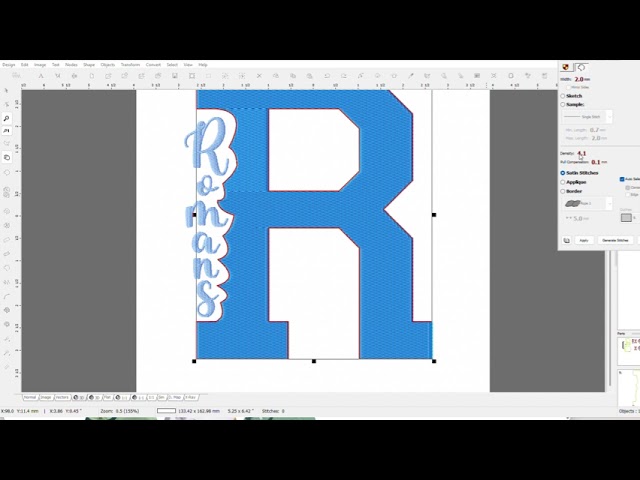The image size is (640, 480).
Task: Click the script 'Romans' lettering object
Action: [209, 216]
